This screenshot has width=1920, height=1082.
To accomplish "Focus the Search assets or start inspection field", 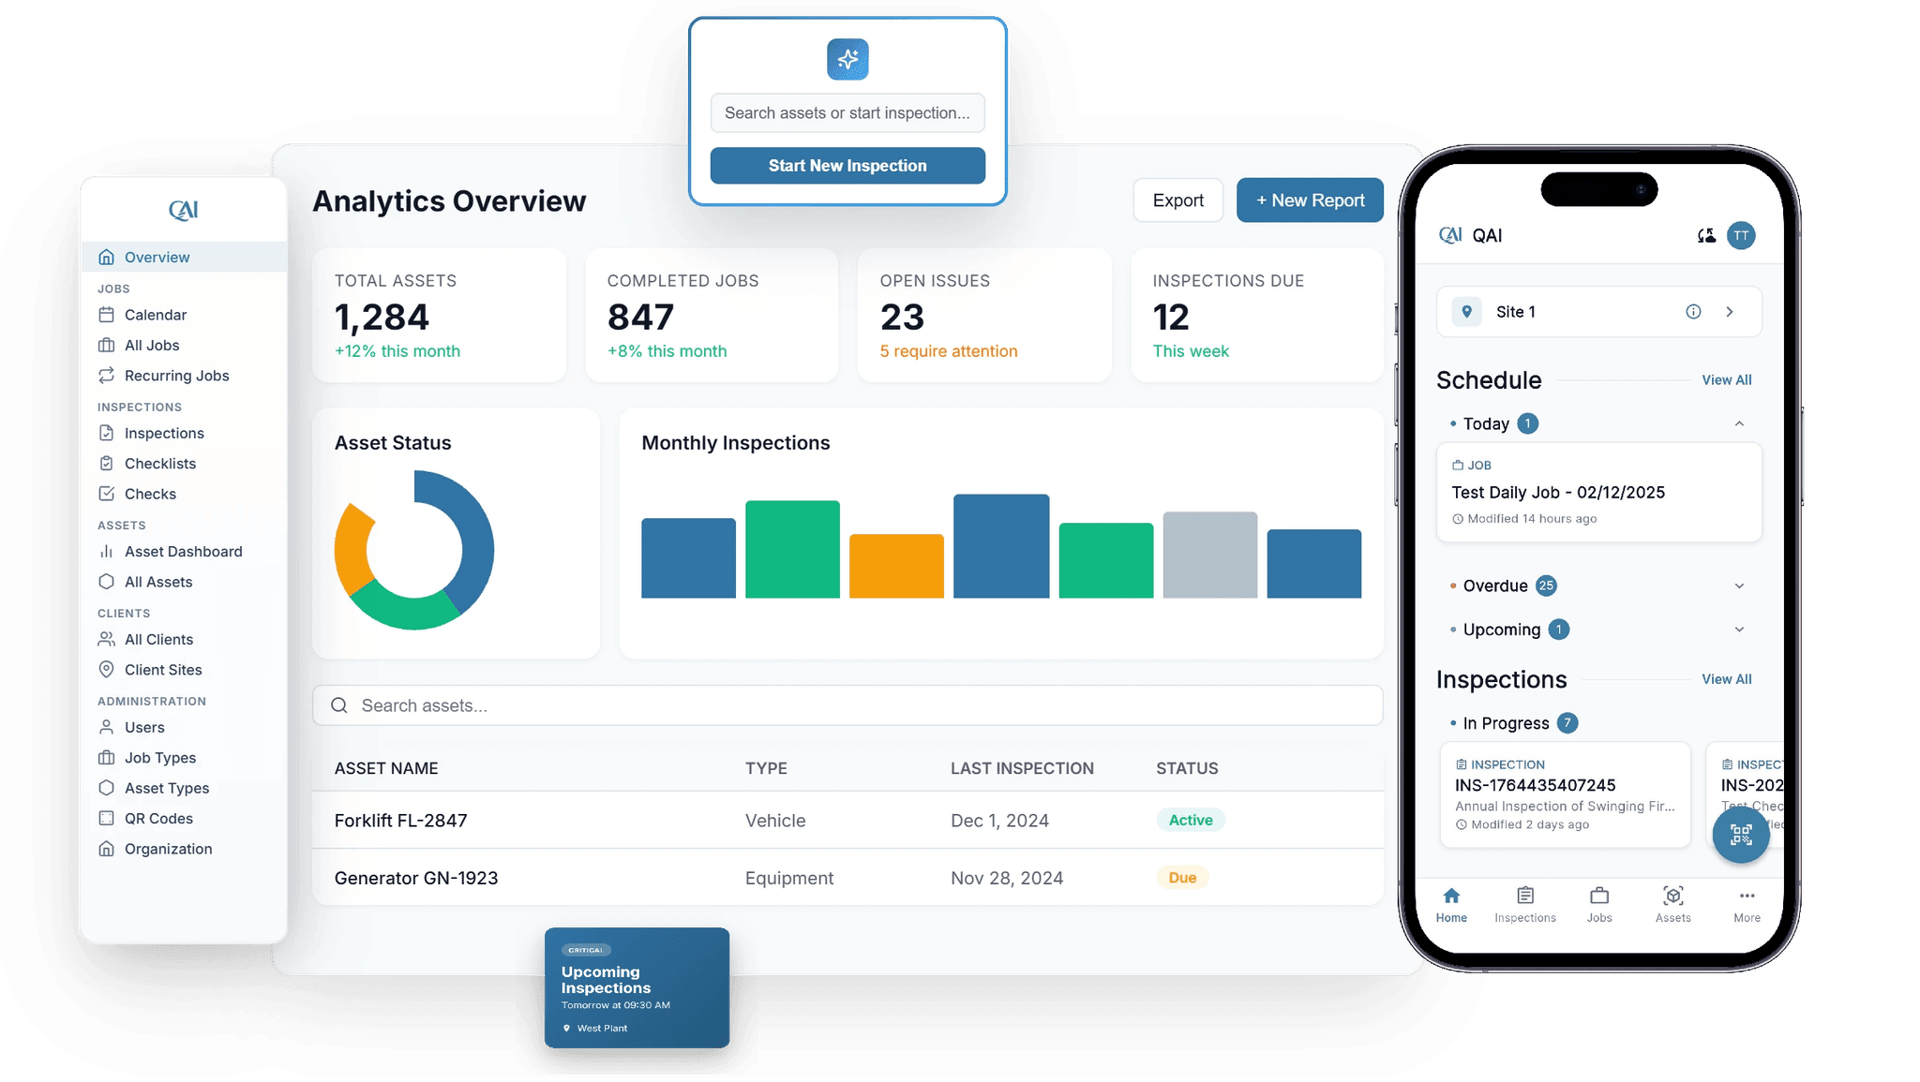I will pos(847,113).
